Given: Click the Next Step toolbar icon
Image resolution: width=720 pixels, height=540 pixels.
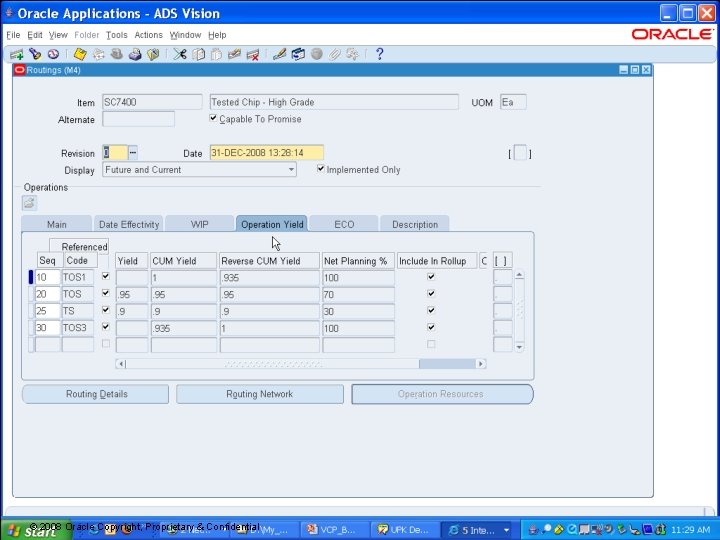Looking at the screenshot, I should [x=99, y=54].
